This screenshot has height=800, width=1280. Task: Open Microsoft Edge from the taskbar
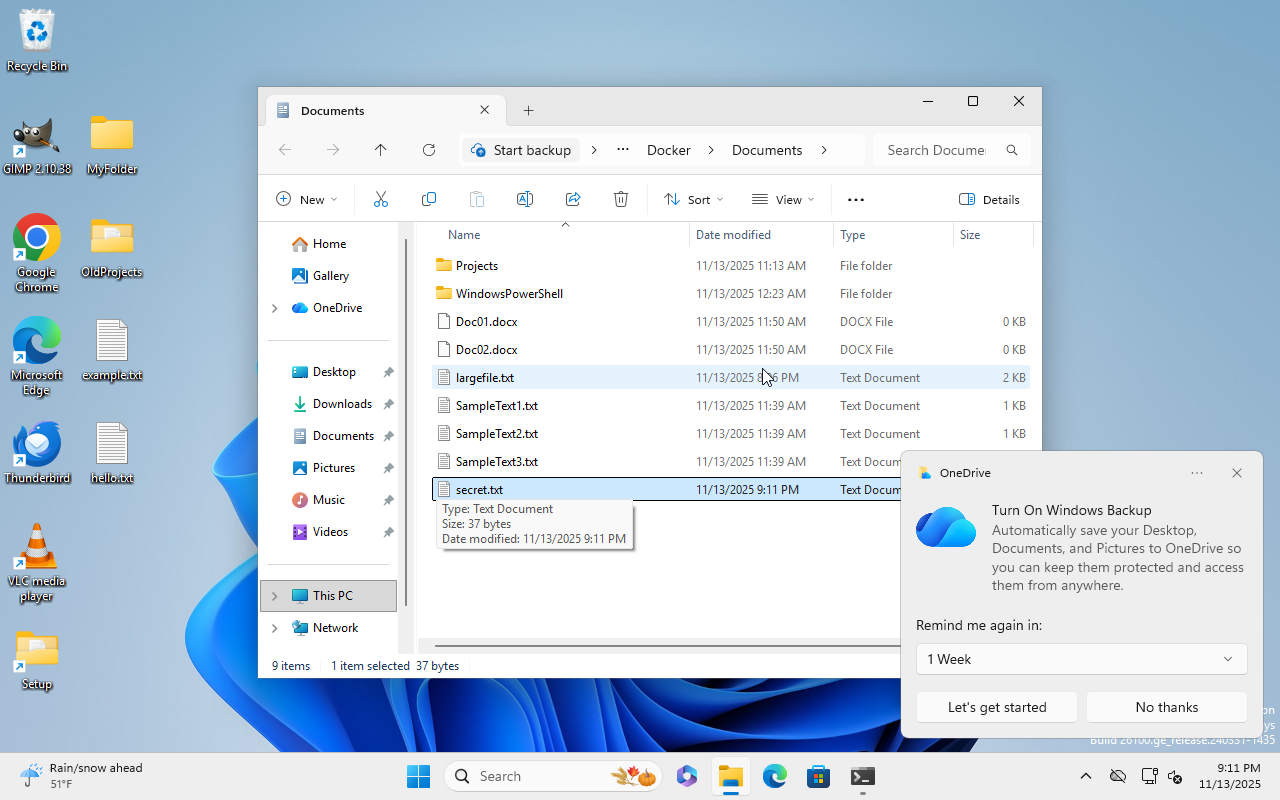[775, 776]
